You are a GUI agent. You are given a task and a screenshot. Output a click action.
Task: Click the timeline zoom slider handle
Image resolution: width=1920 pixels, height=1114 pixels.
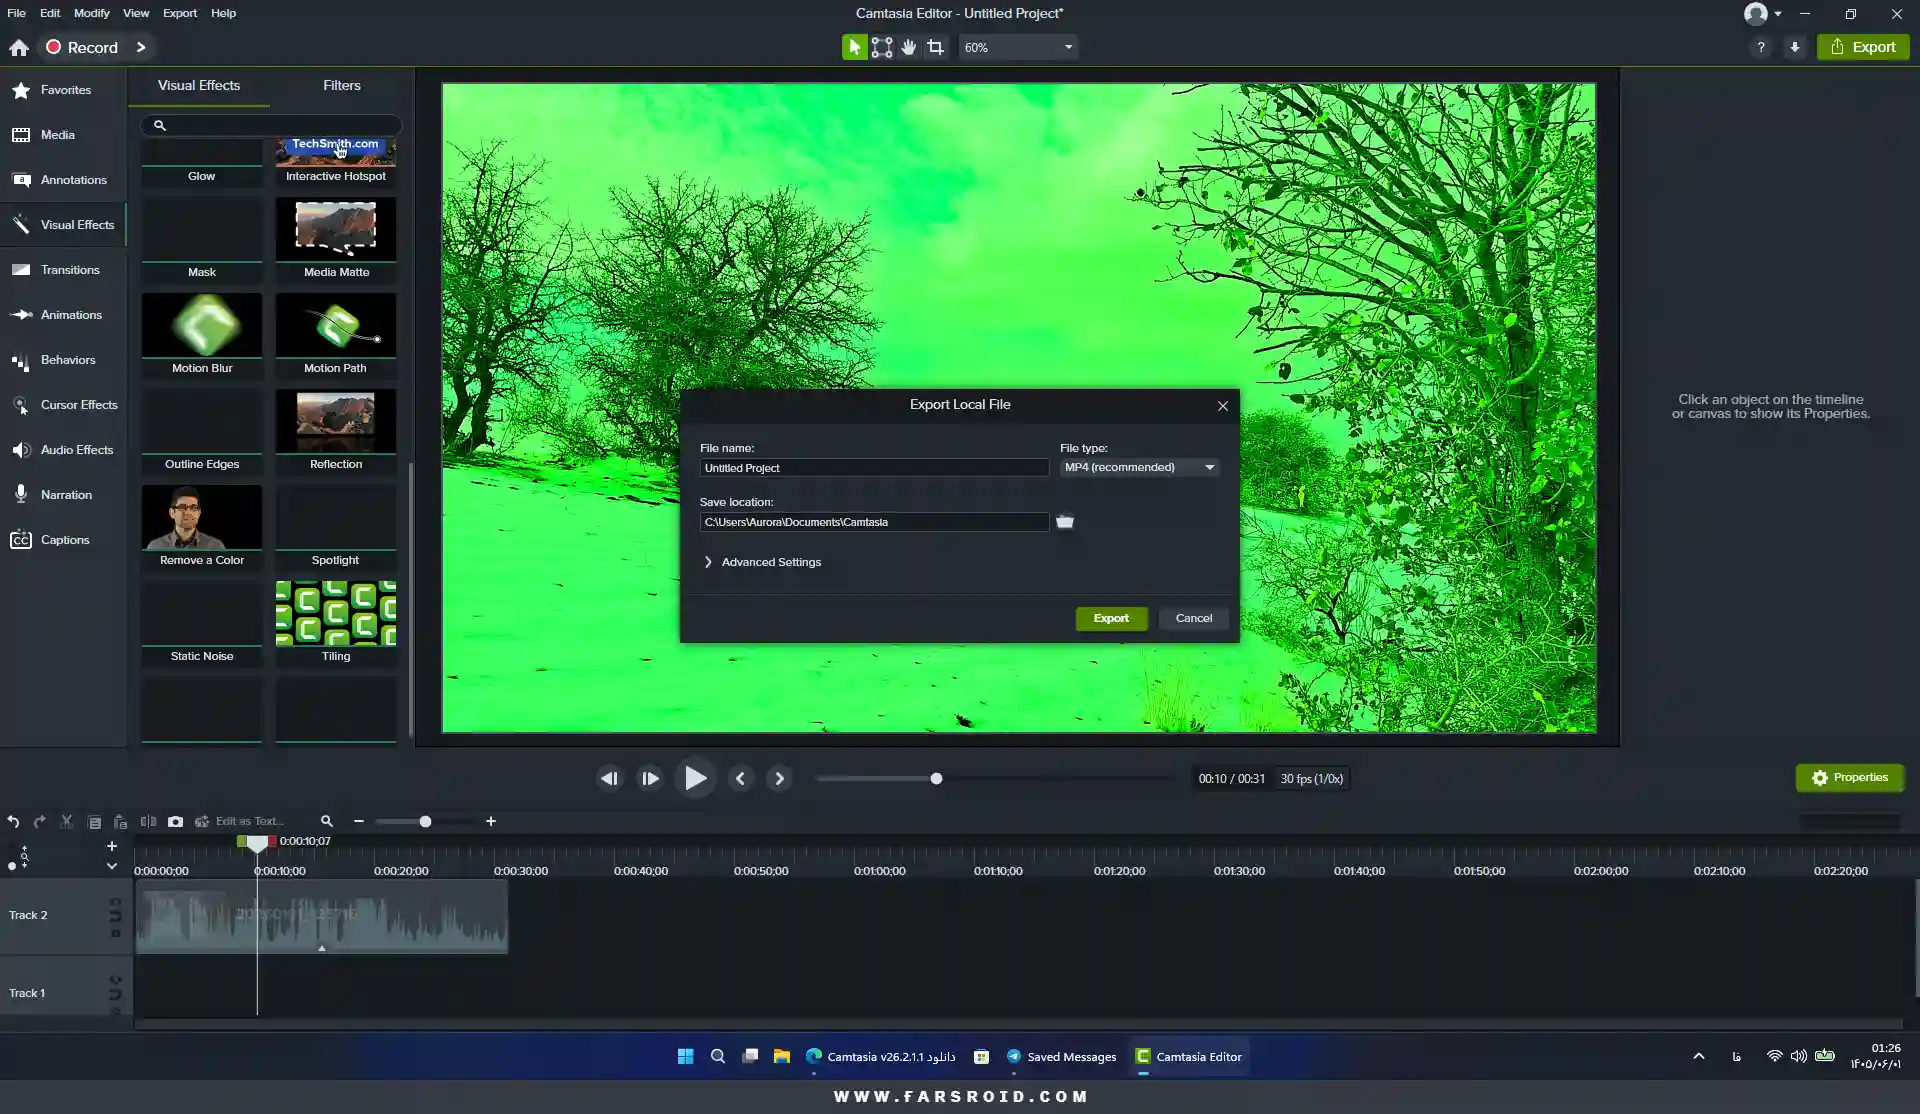point(425,821)
